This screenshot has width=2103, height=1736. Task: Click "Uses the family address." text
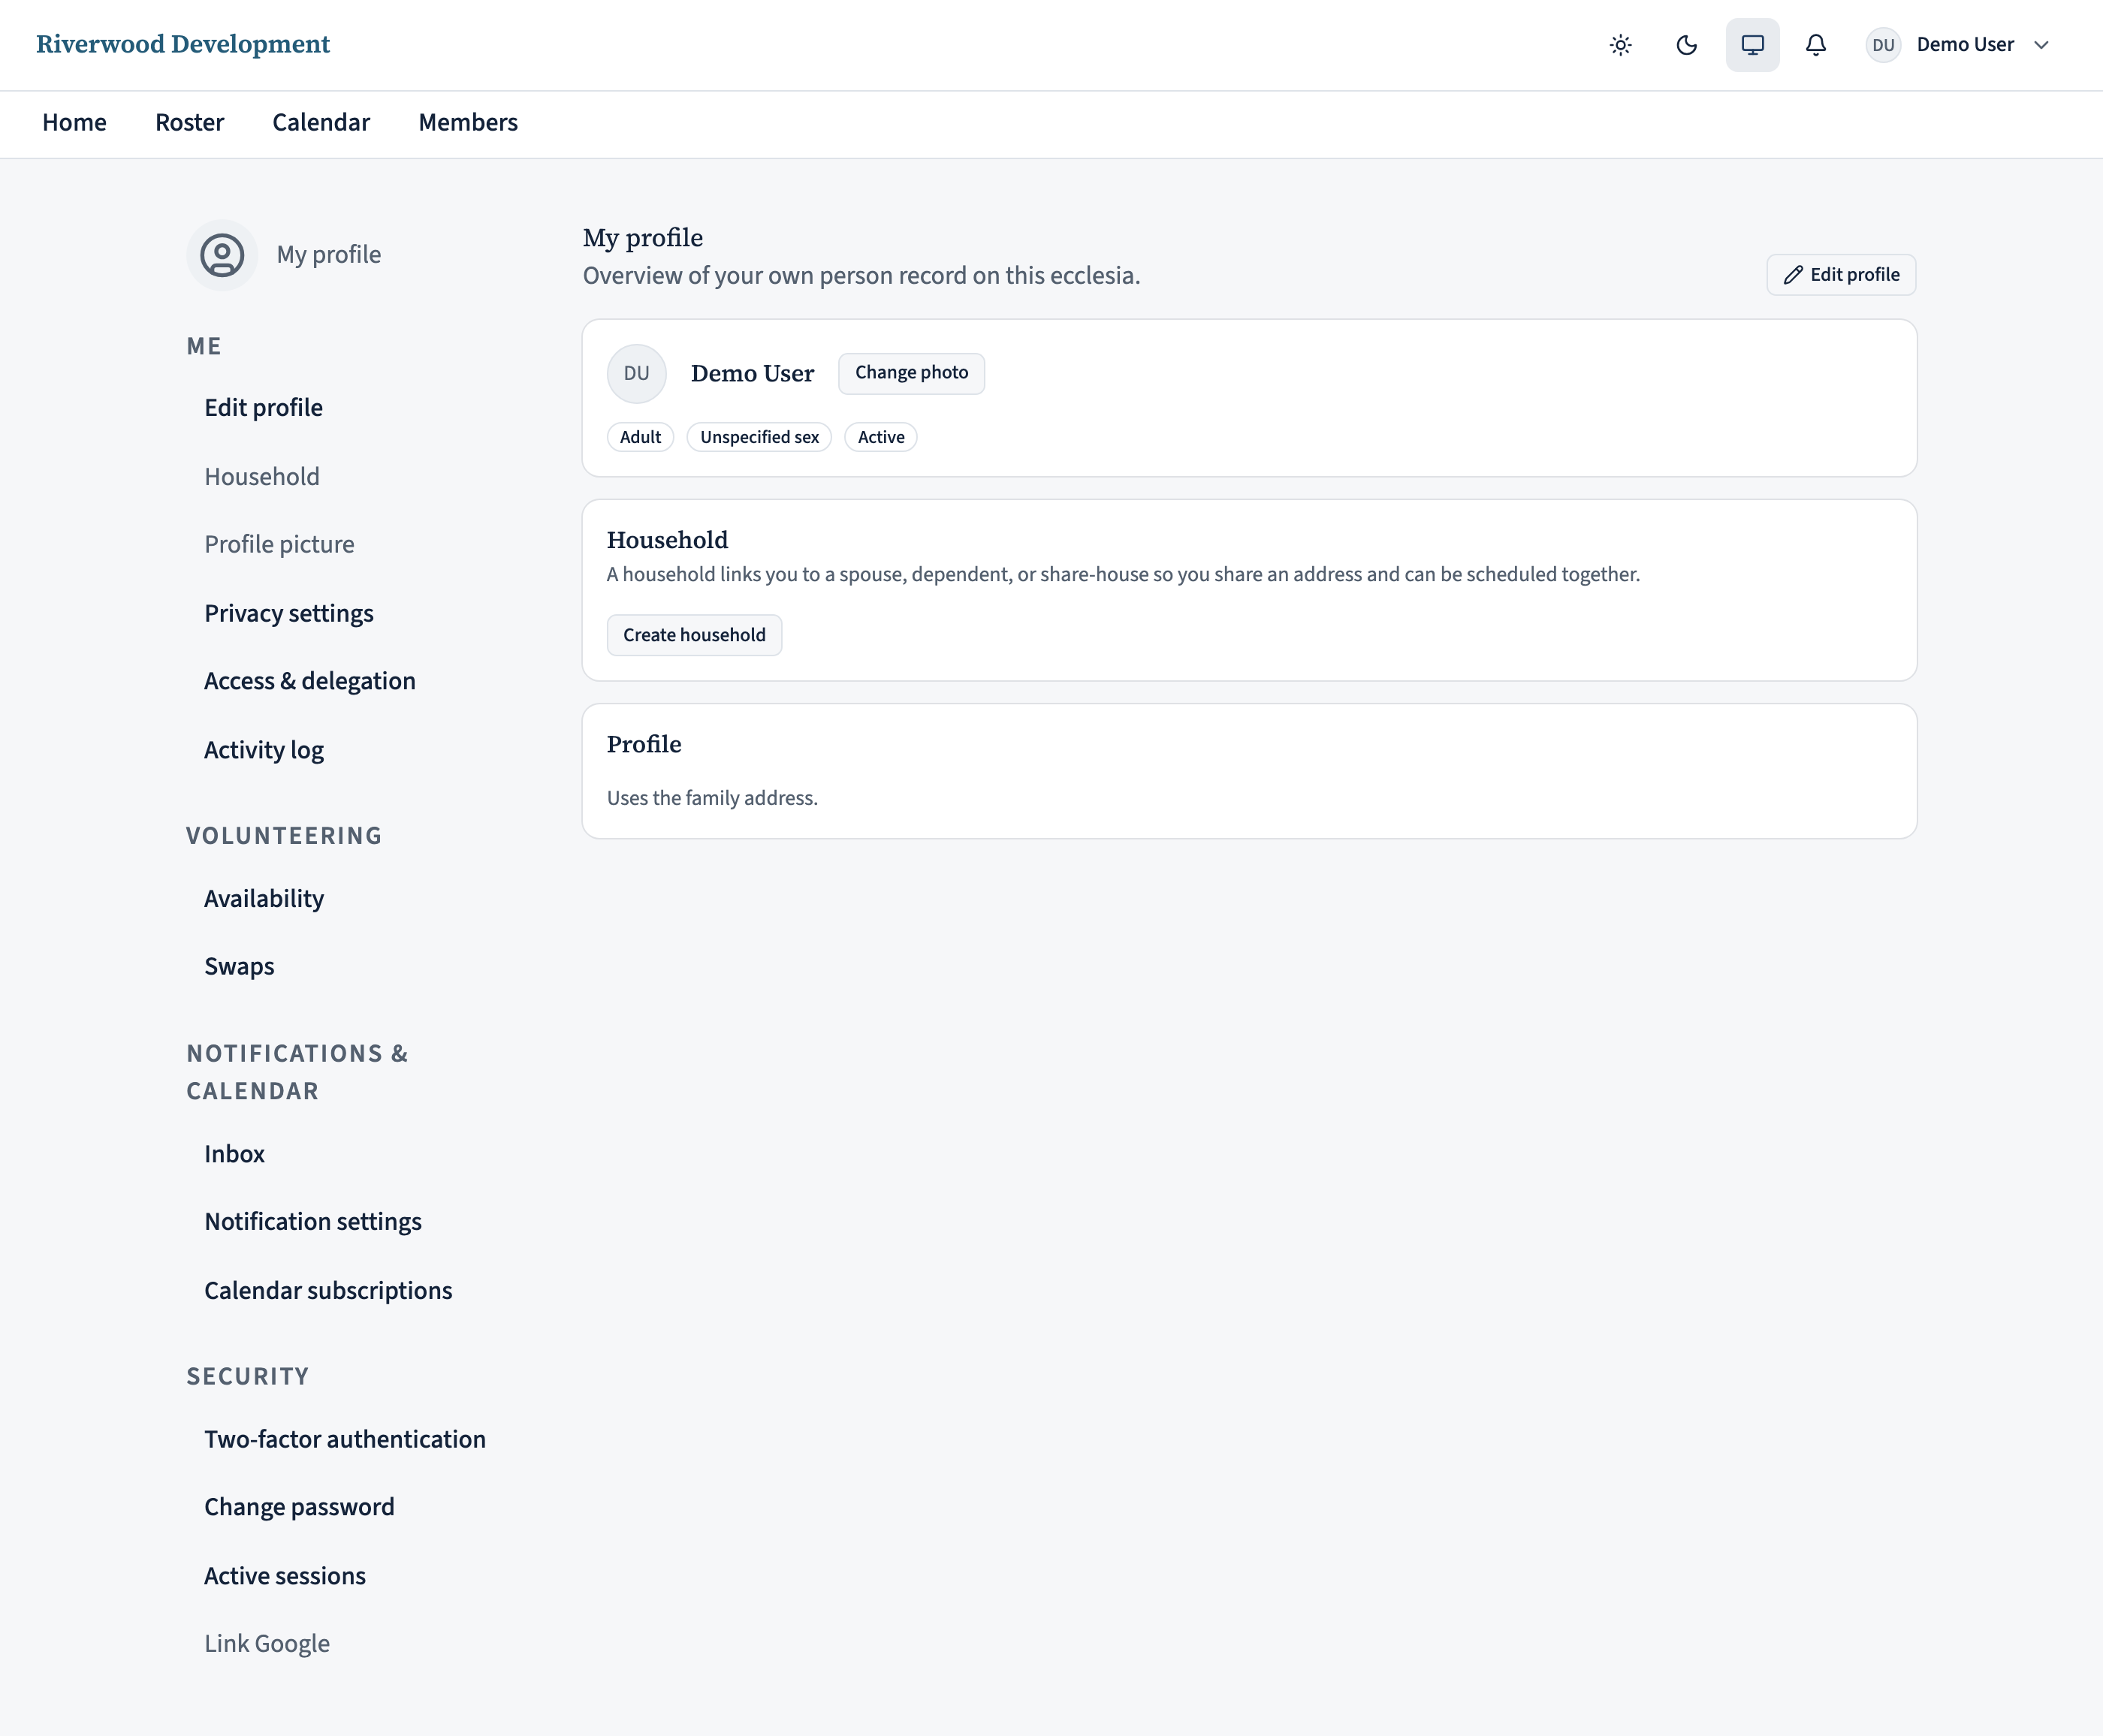point(712,798)
